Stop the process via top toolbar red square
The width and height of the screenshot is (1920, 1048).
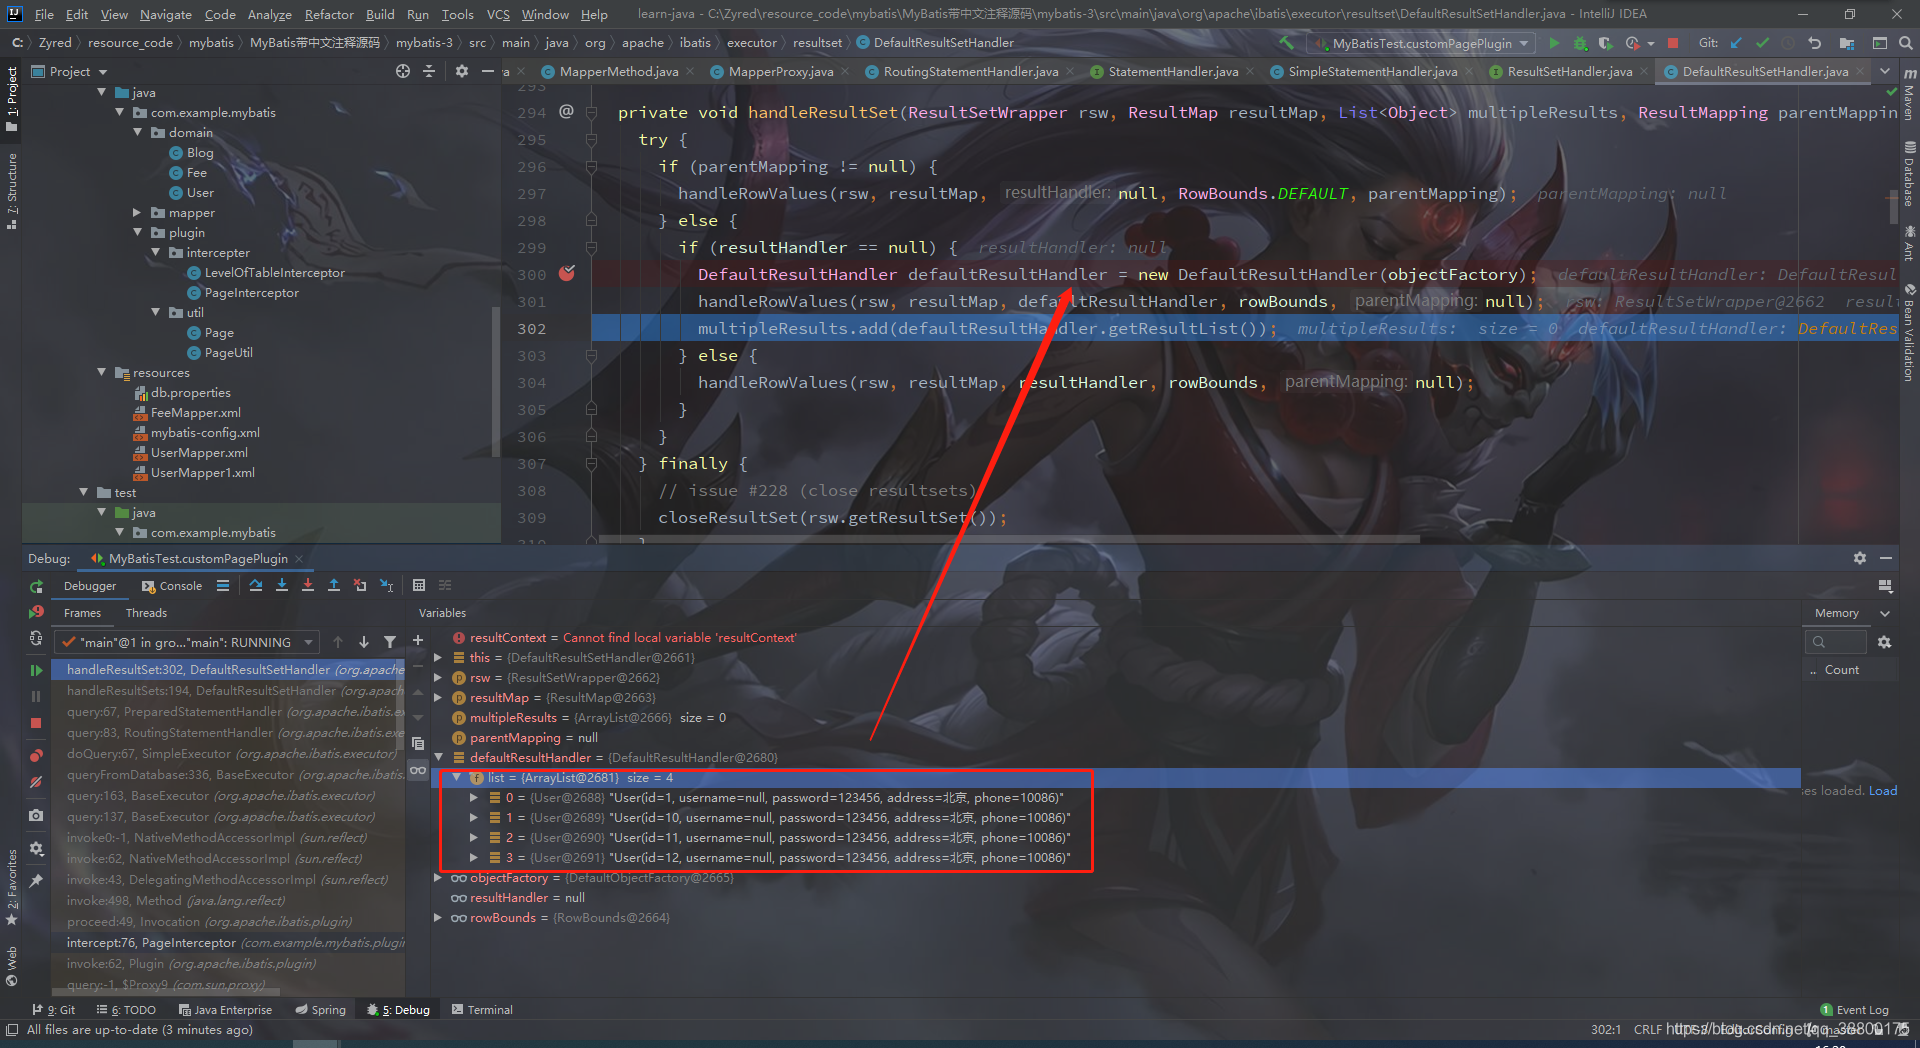[x=1673, y=43]
